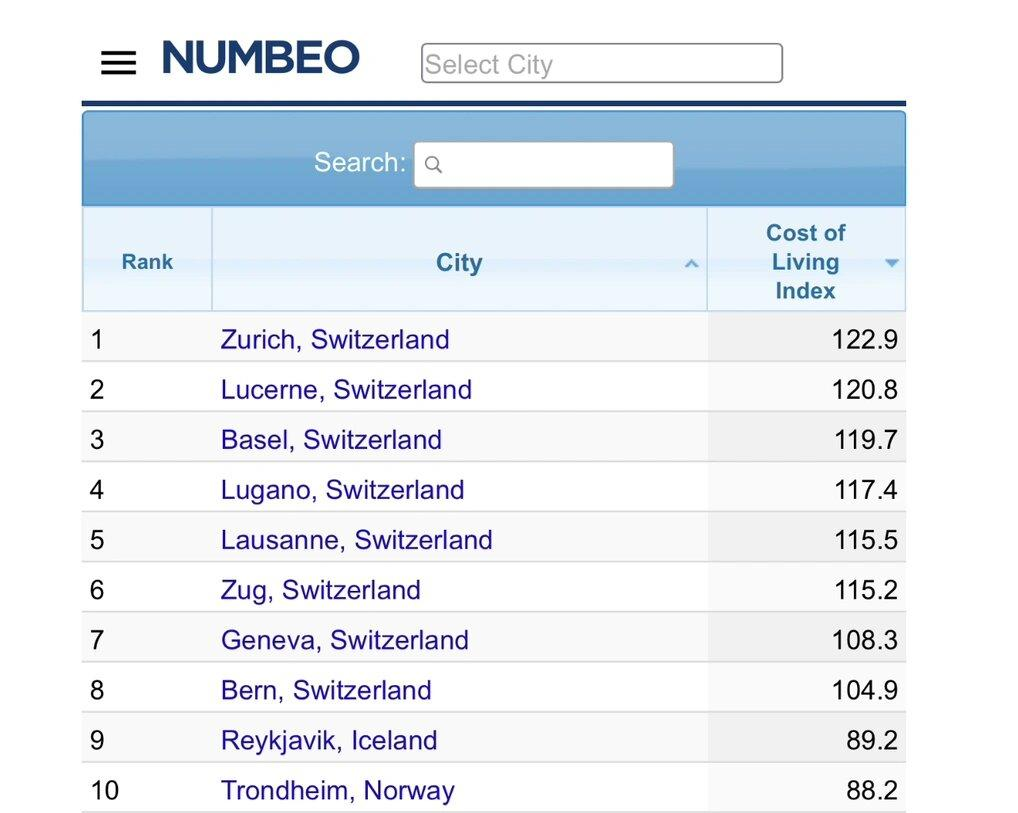This screenshot has height=813, width=1018.
Task: Open Zurich, Switzerland link
Action: [x=334, y=340]
